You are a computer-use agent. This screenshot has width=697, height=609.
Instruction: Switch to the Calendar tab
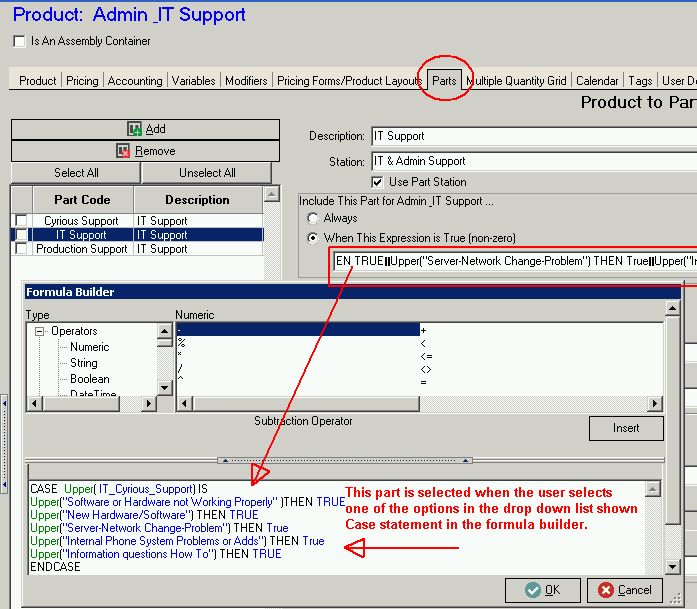pyautogui.click(x=597, y=81)
